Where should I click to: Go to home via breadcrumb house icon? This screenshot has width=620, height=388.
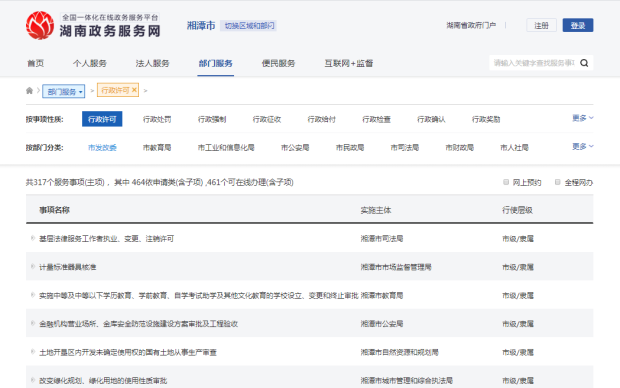click(x=29, y=91)
